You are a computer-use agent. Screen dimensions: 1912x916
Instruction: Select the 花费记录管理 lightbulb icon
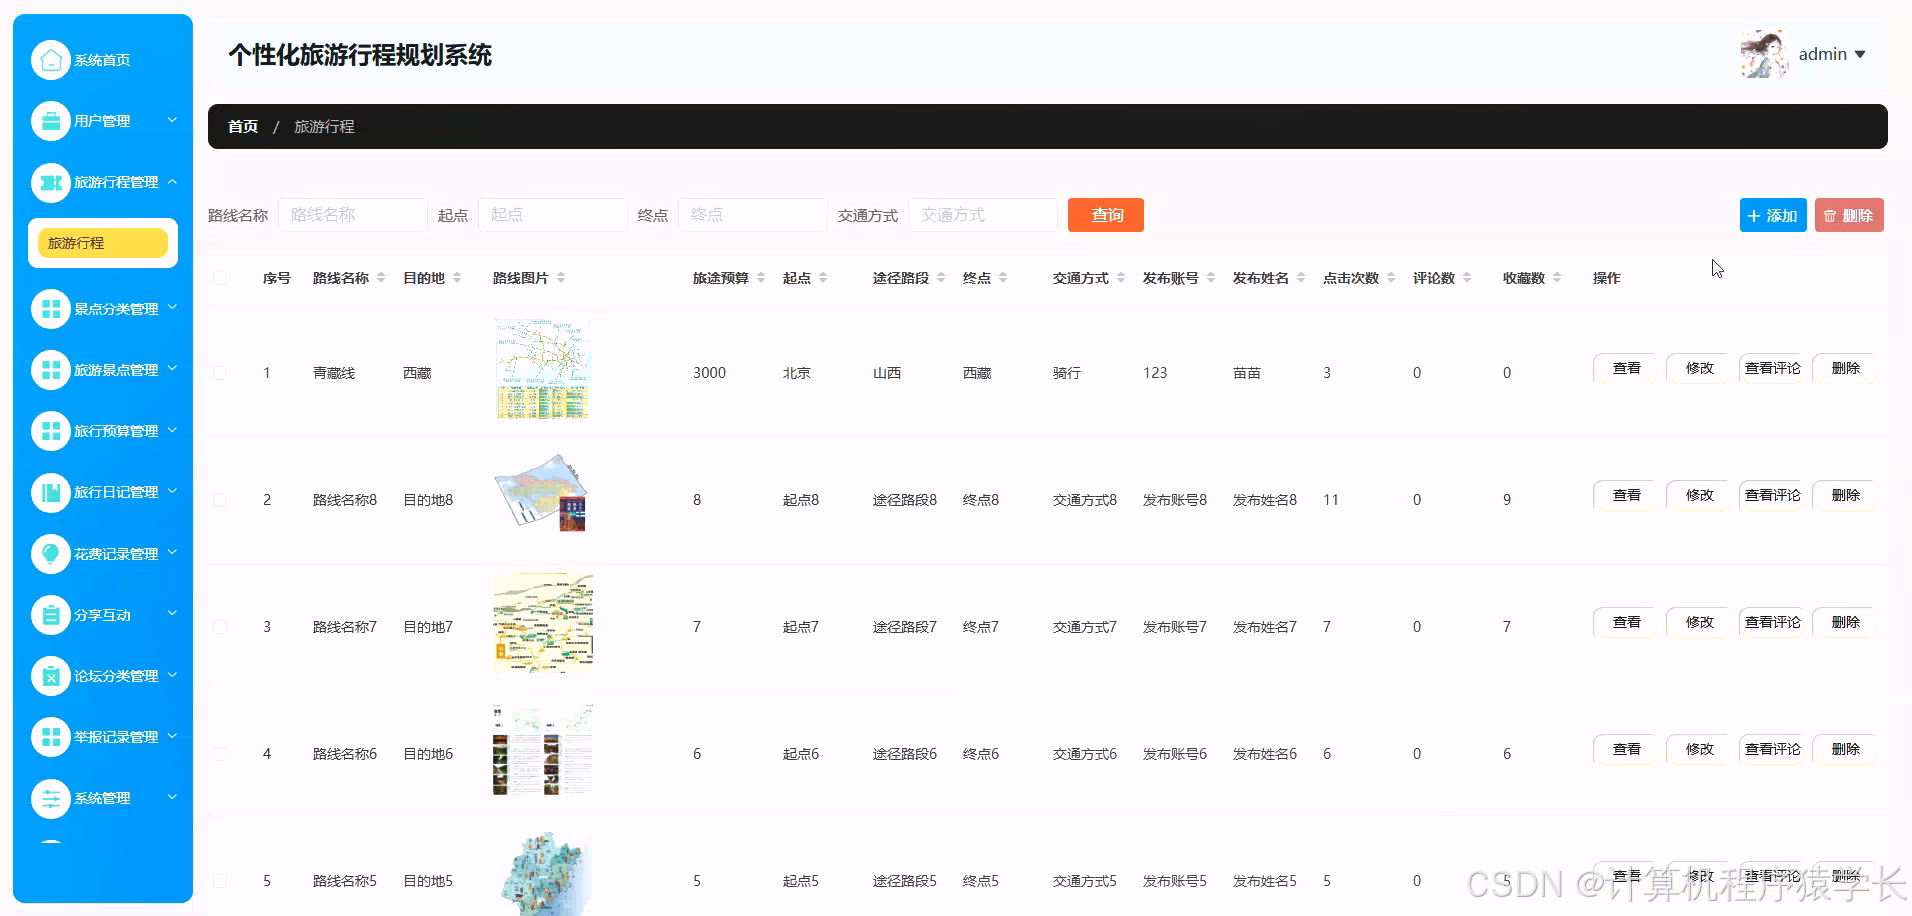pos(51,553)
